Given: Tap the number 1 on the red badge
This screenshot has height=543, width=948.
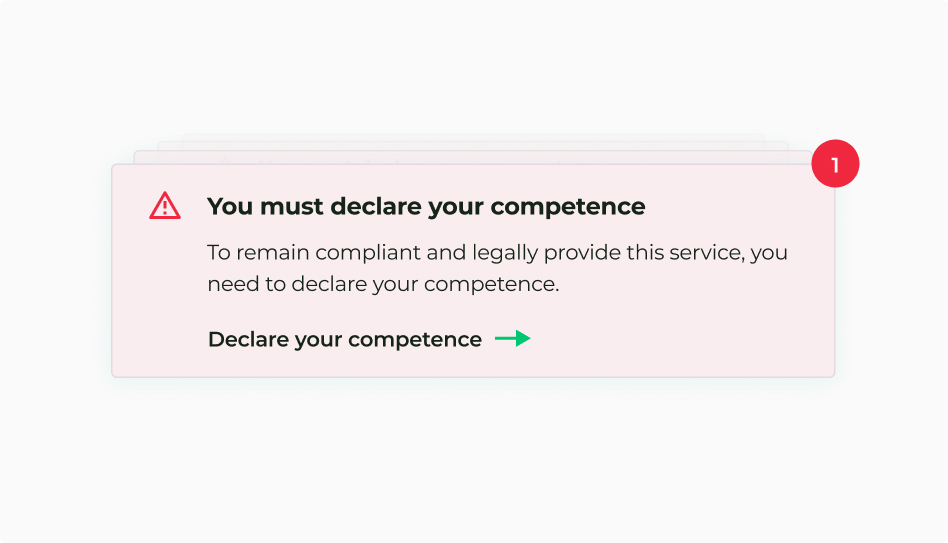Looking at the screenshot, I should click(x=835, y=164).
